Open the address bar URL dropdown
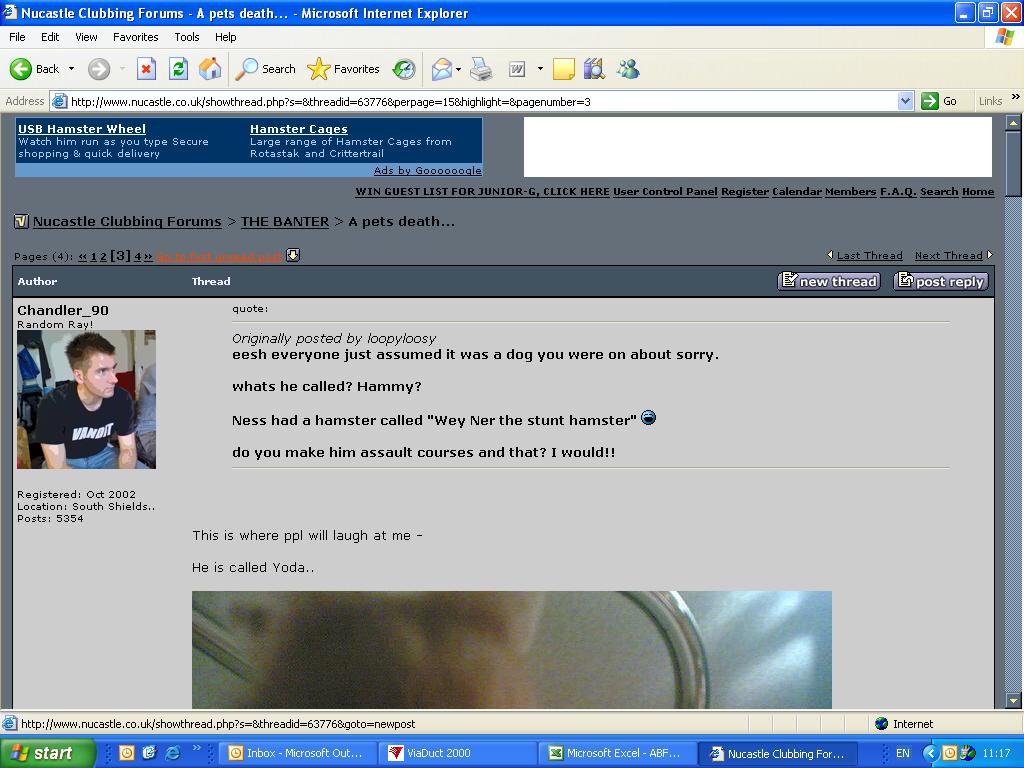 point(905,101)
